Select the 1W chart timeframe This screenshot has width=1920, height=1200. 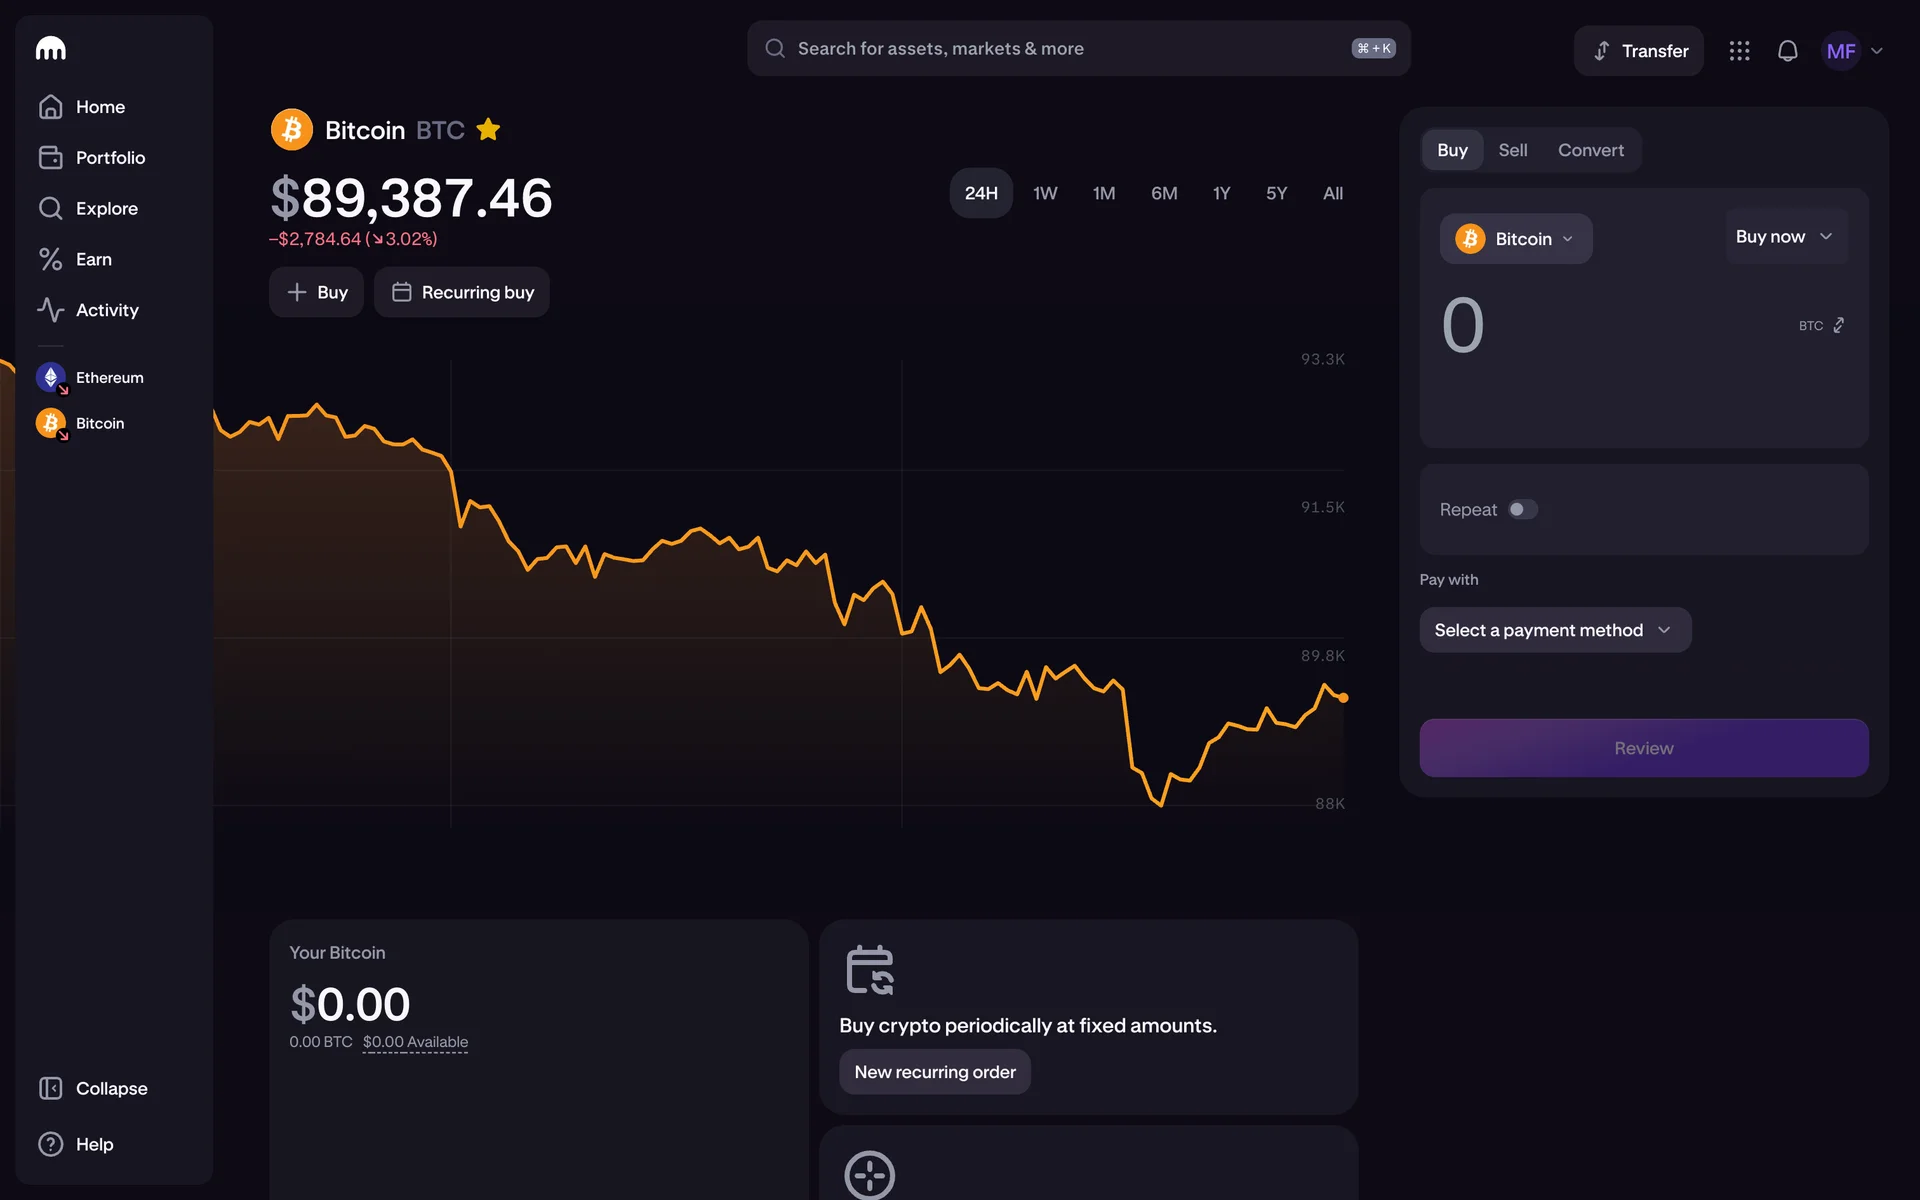coord(1044,193)
